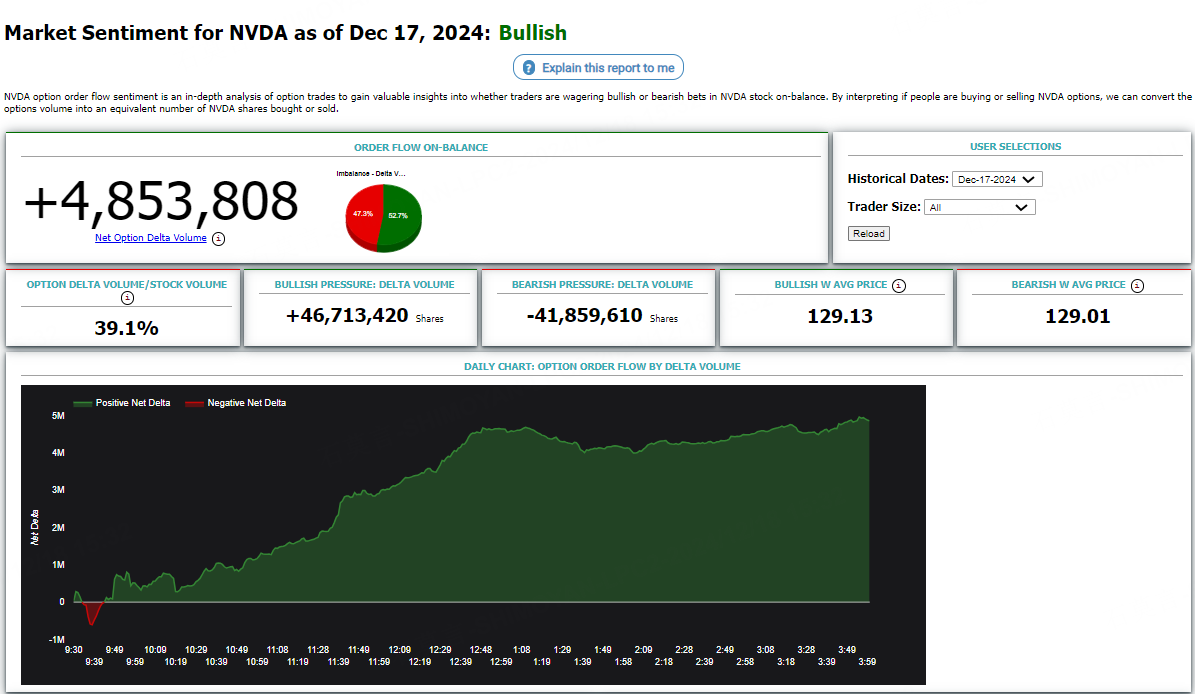The image size is (1195, 694).
Task: Click the 12:48 x-axis time label
Action: click(x=481, y=650)
